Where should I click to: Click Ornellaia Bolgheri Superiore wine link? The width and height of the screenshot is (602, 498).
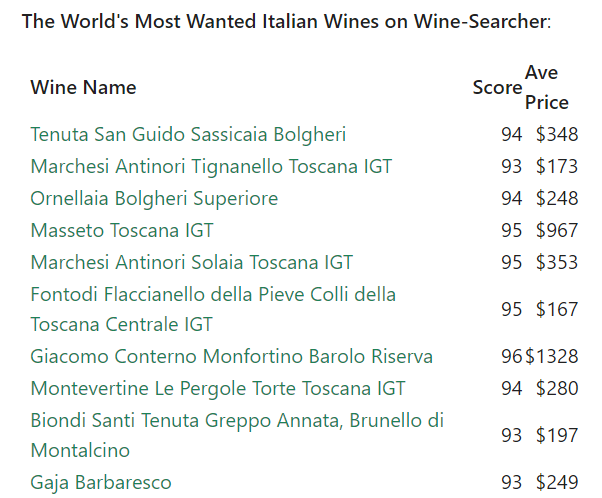coord(154,199)
